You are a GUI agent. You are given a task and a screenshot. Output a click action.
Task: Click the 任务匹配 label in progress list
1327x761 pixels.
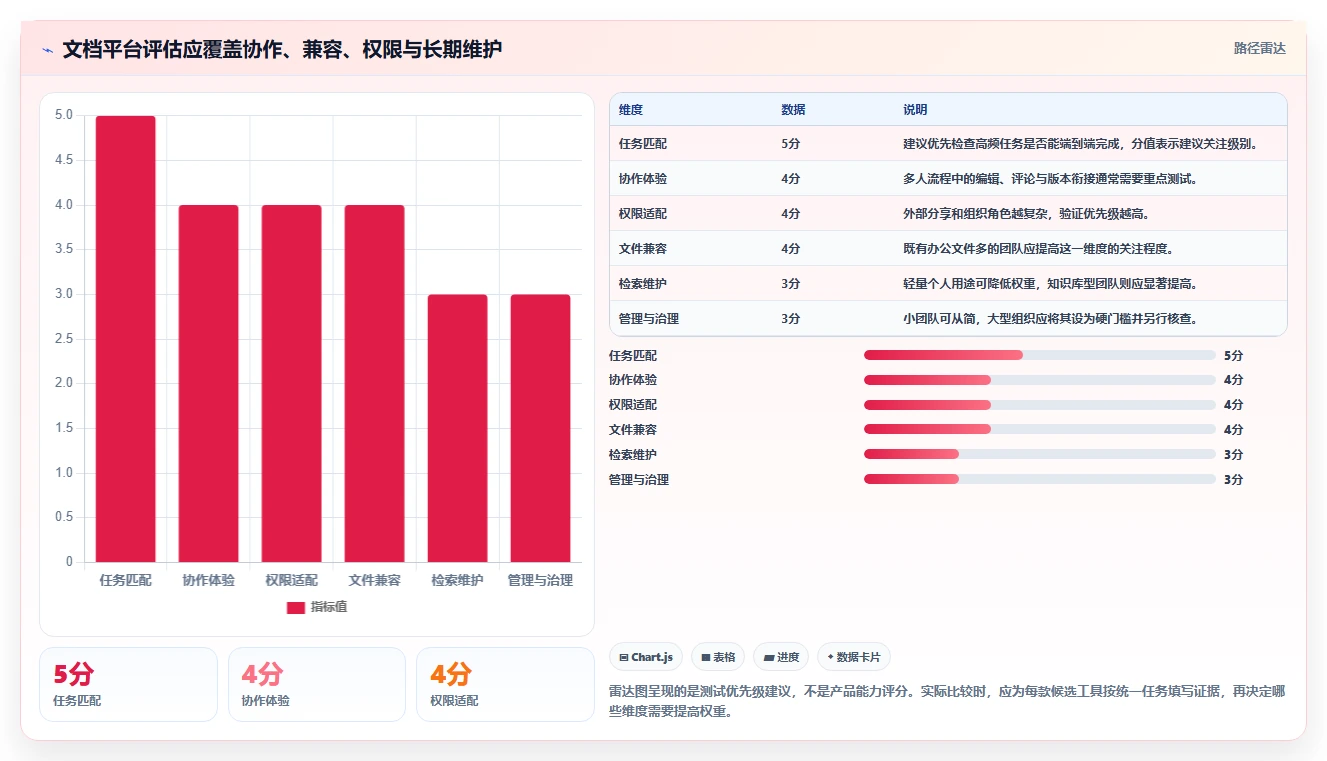(633, 355)
